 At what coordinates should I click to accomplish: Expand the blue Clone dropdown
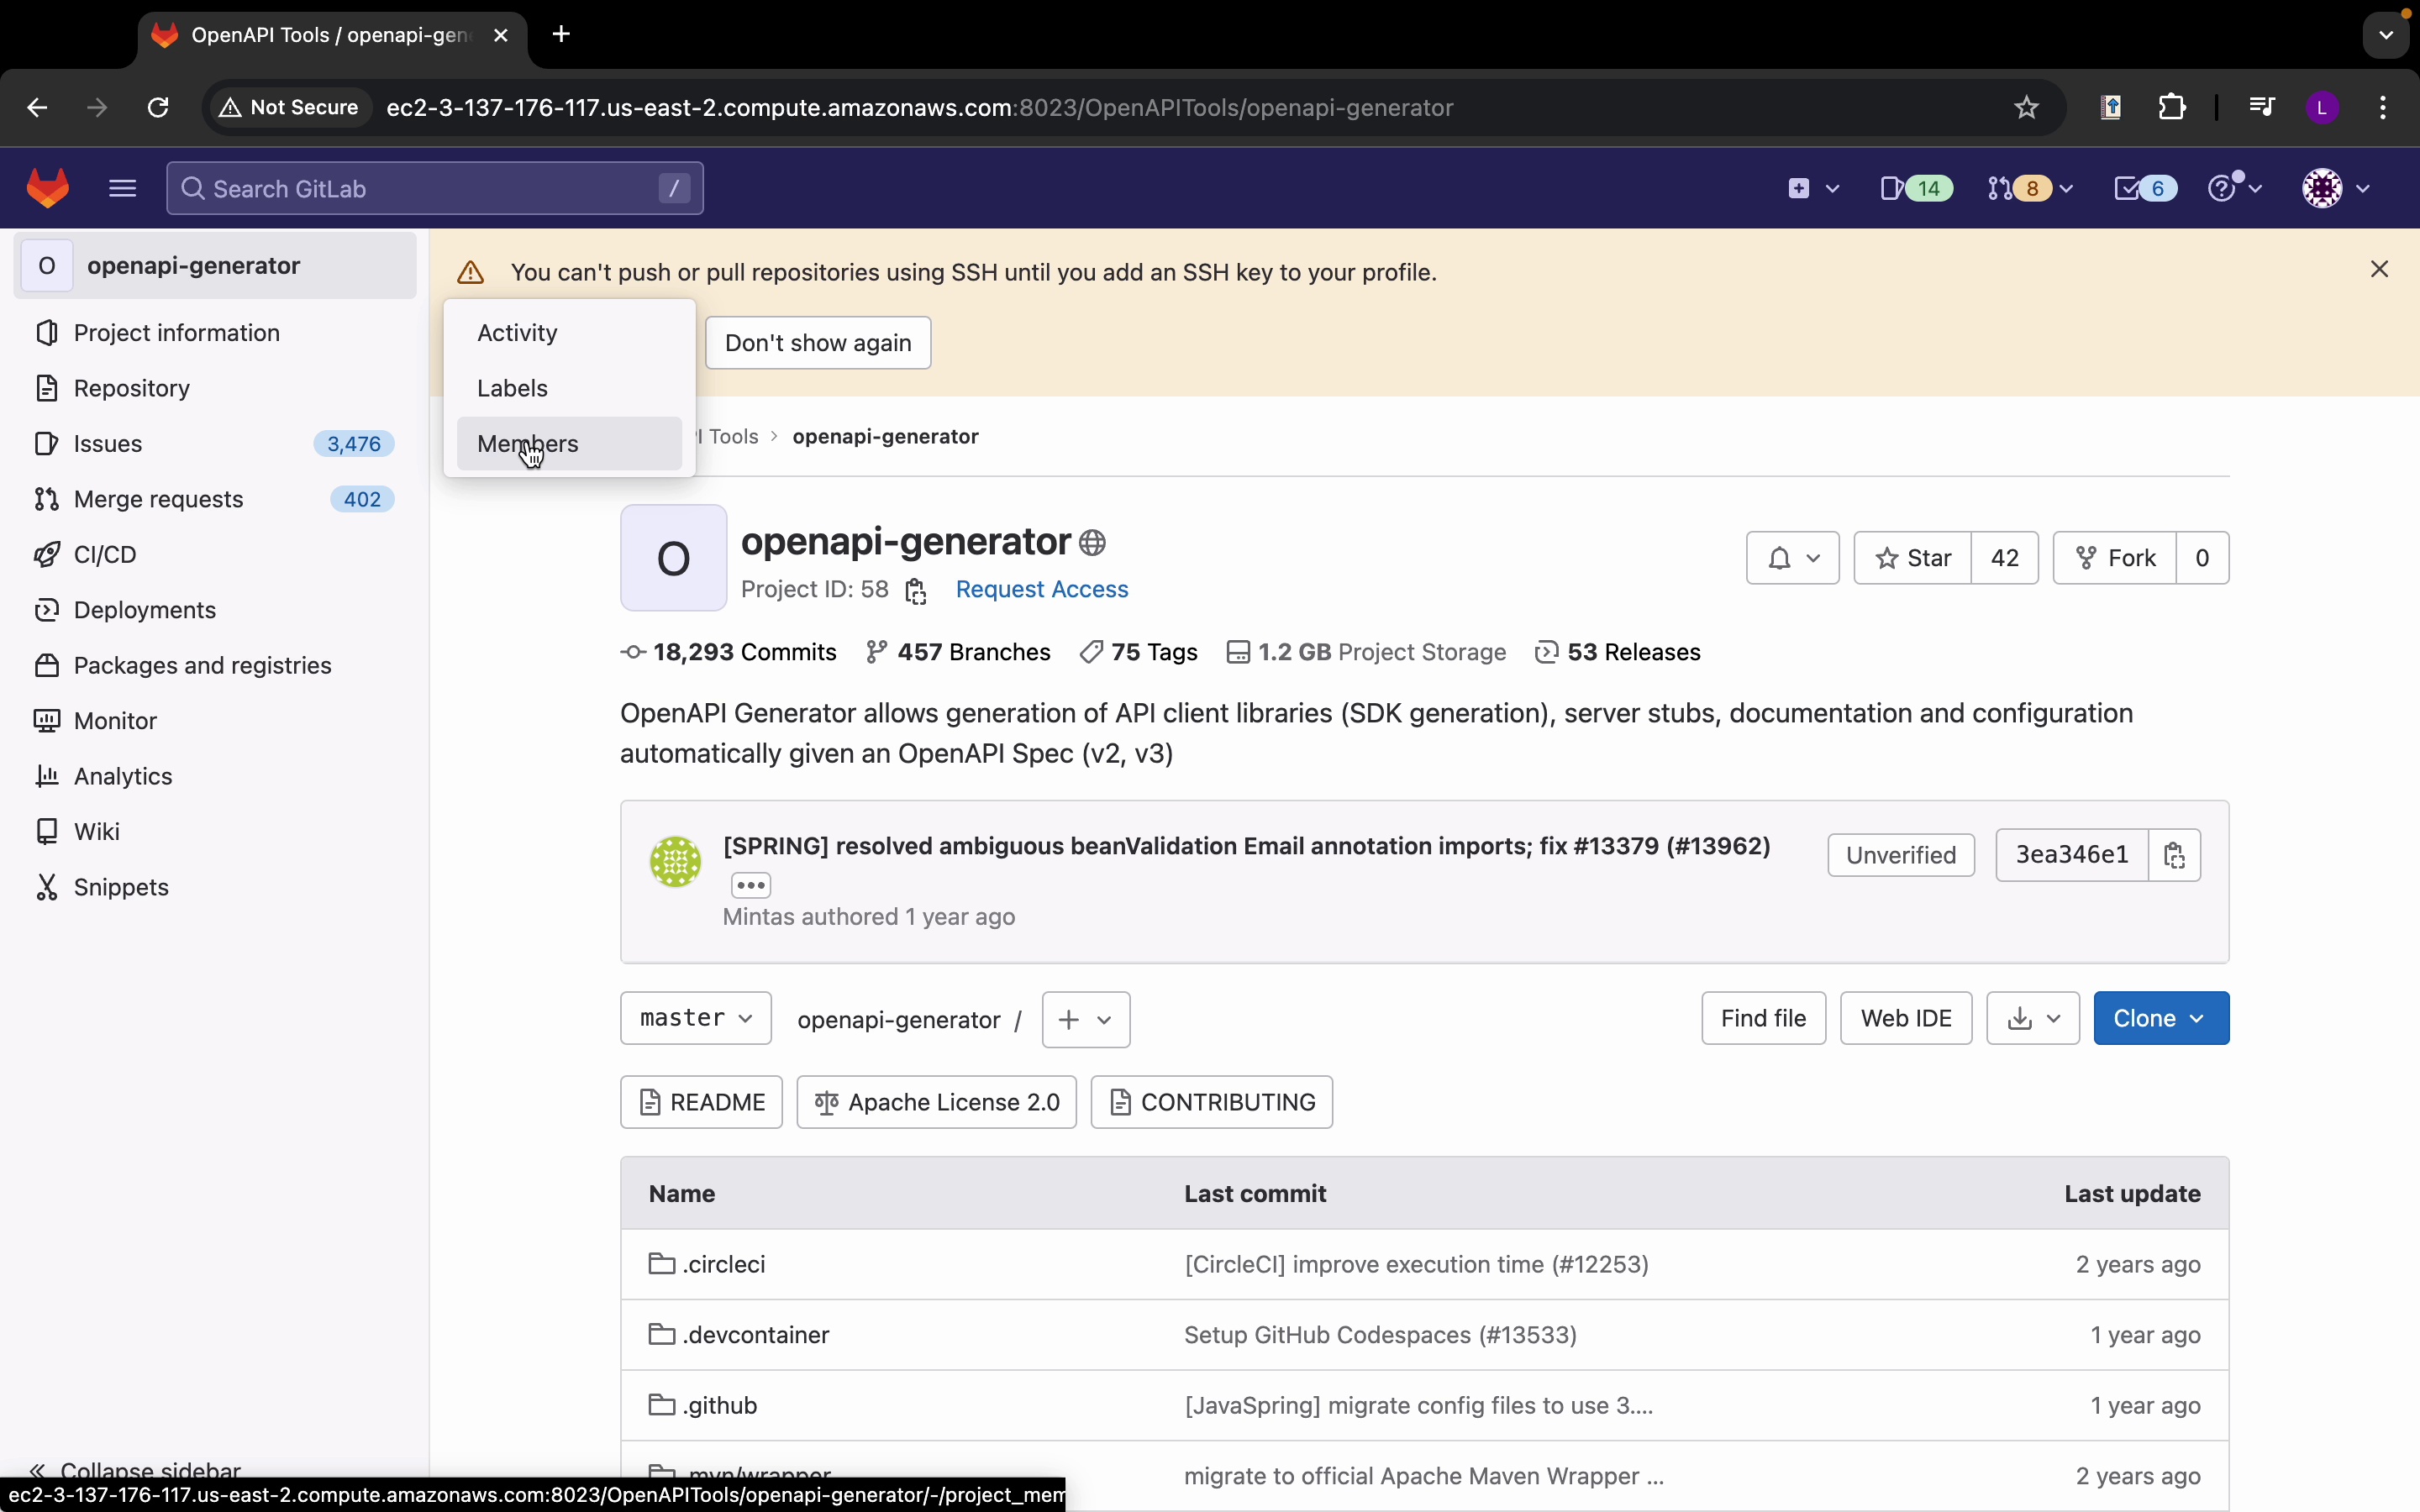click(x=2161, y=1018)
